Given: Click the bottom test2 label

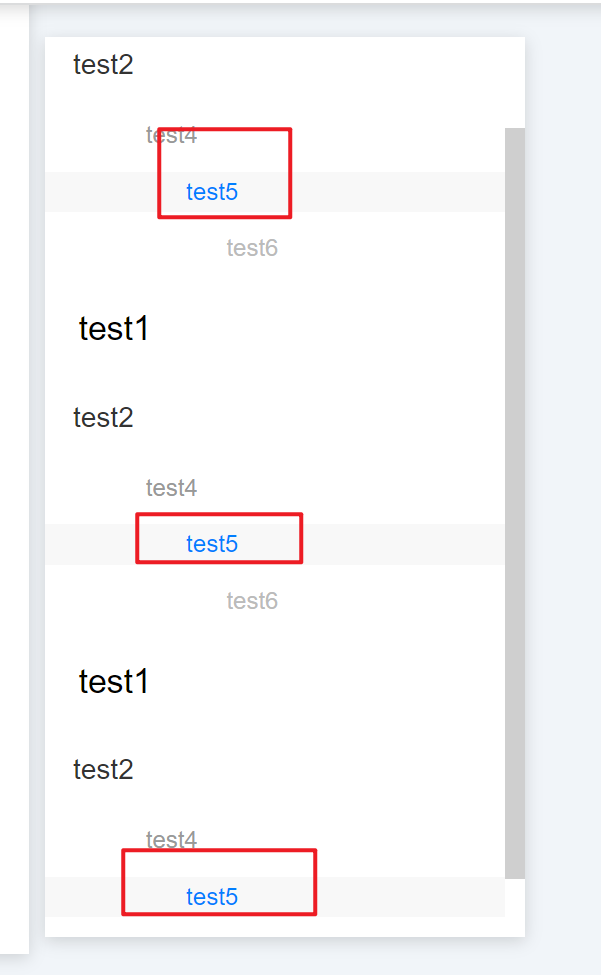Looking at the screenshot, I should pyautogui.click(x=102, y=769).
